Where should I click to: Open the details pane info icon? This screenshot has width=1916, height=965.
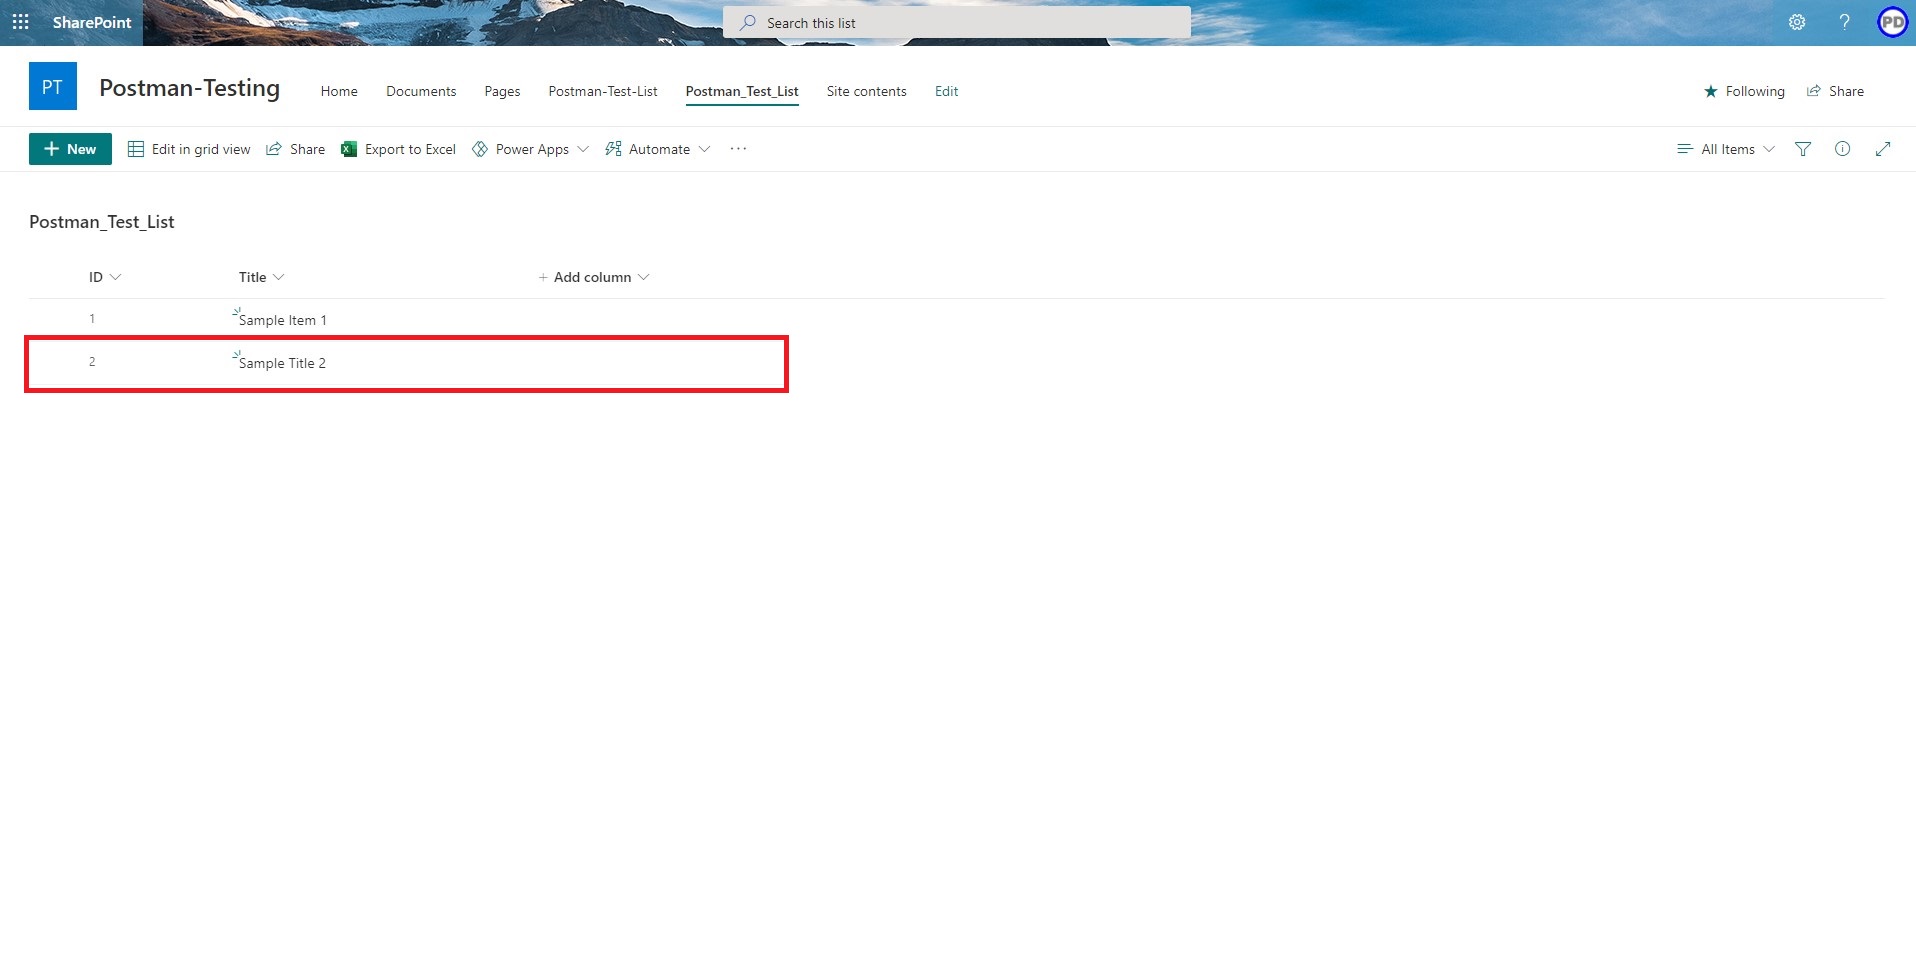1842,149
